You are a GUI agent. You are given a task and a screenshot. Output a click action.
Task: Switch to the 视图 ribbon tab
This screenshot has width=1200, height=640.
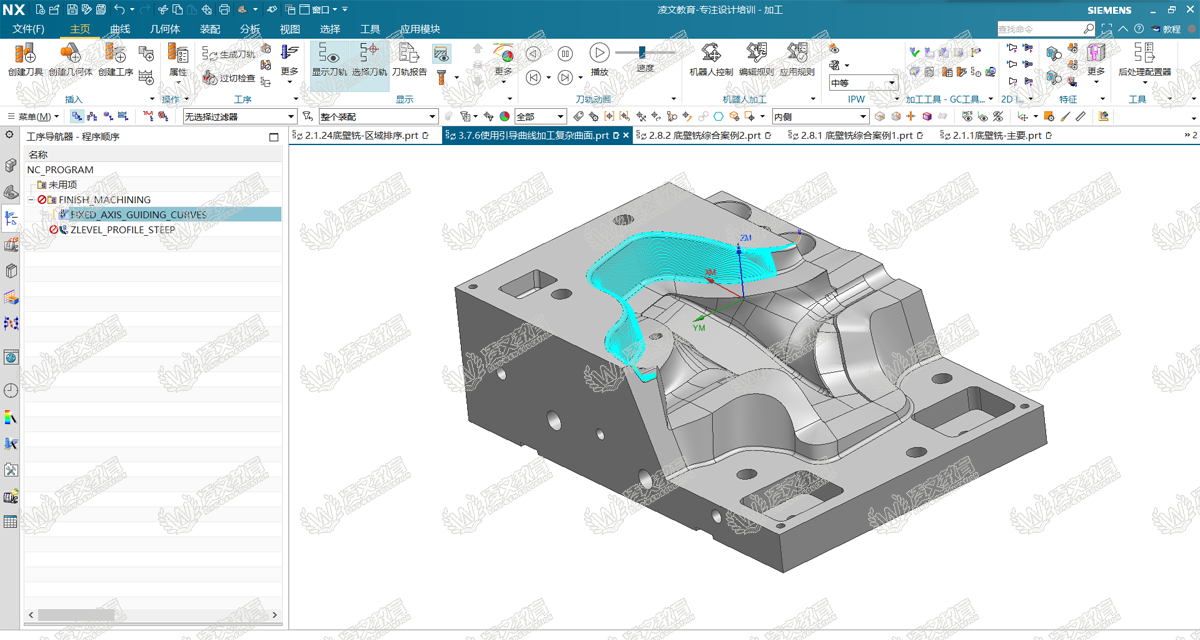[x=290, y=29]
